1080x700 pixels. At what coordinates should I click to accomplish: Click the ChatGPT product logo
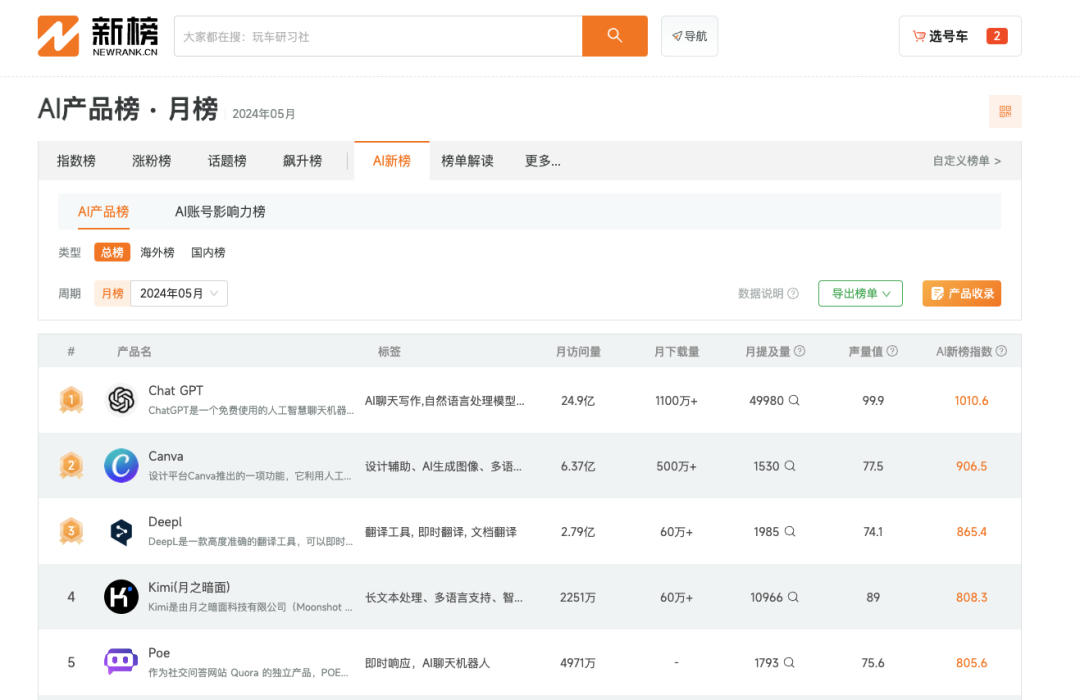[121, 400]
